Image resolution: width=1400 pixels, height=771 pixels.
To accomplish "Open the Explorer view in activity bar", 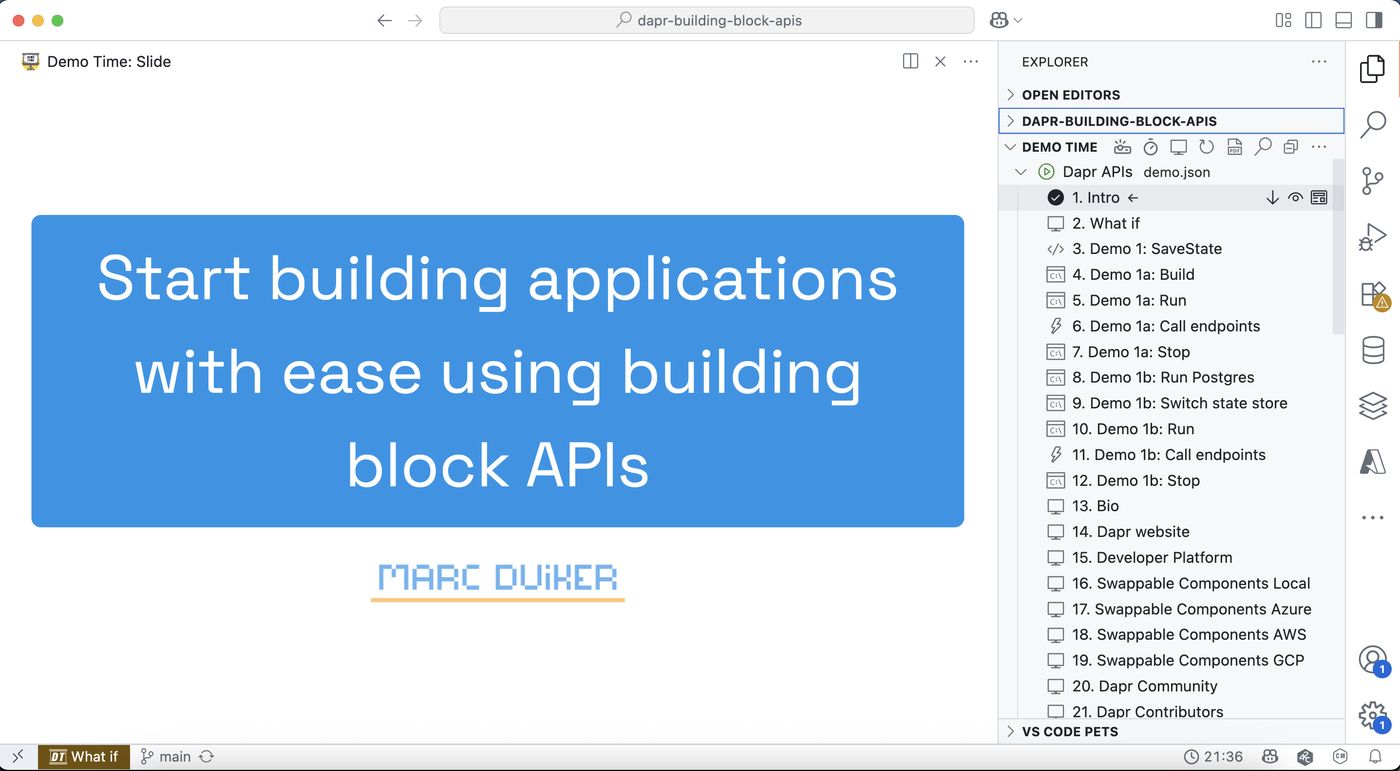I will (1373, 69).
